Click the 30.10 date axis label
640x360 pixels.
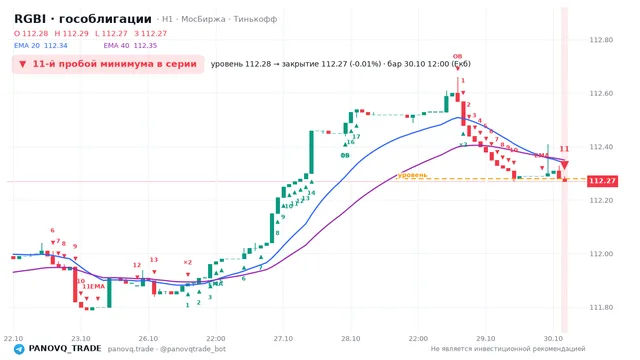click(x=553, y=338)
